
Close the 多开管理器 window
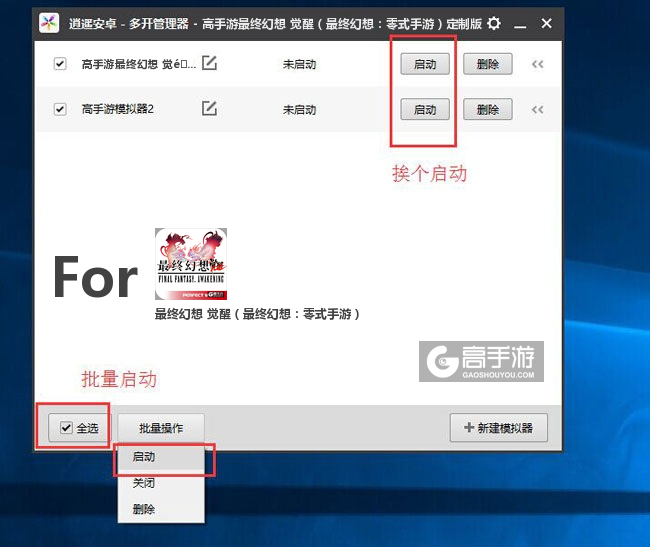546,23
